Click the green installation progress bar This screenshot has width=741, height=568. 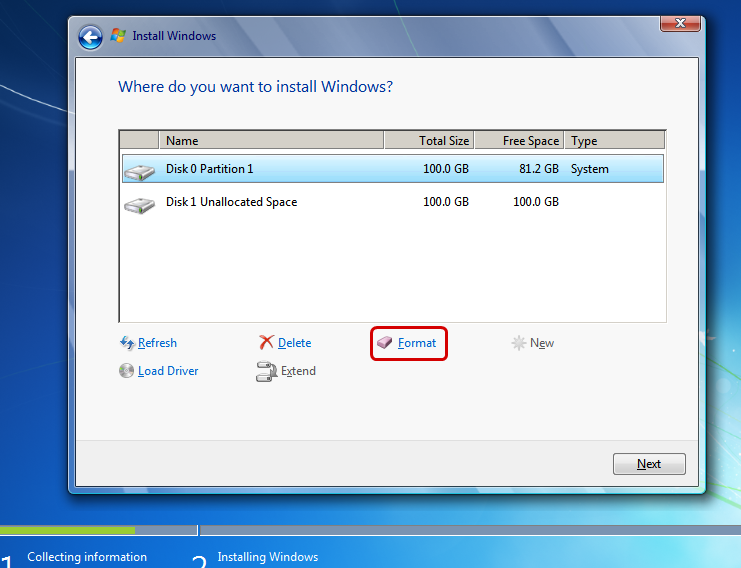point(68,530)
